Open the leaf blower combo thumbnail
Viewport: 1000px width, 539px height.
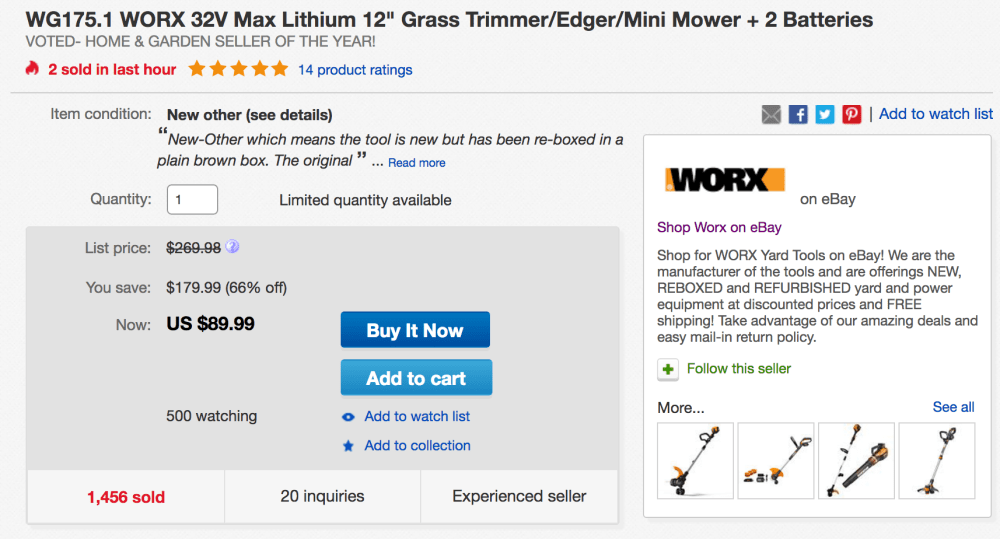tap(856, 460)
